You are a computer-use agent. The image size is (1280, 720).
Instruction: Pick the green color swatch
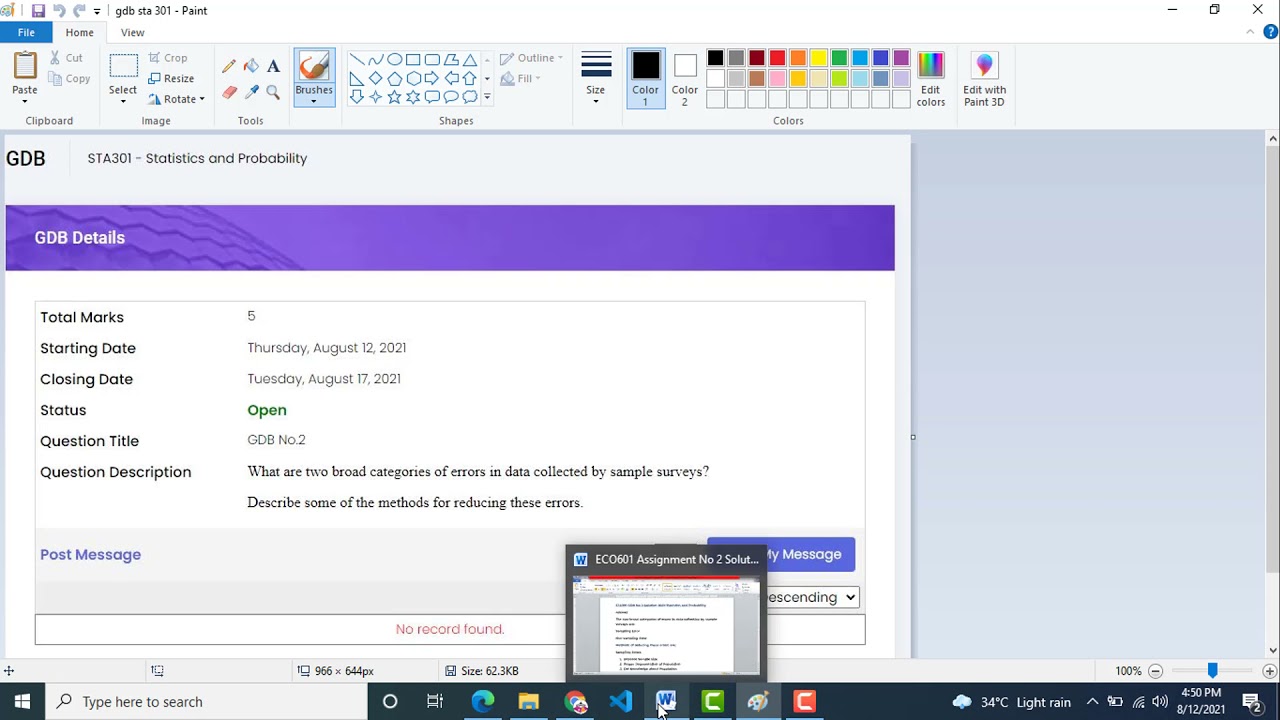(839, 58)
